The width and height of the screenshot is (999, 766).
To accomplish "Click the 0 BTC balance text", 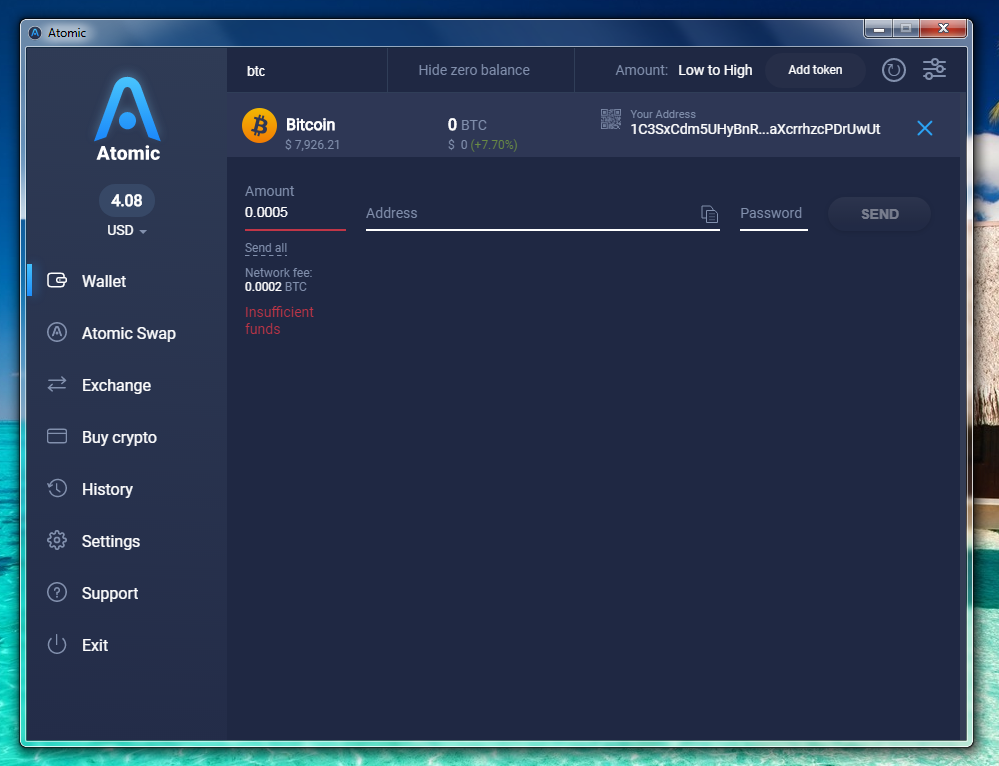I will coord(467,125).
